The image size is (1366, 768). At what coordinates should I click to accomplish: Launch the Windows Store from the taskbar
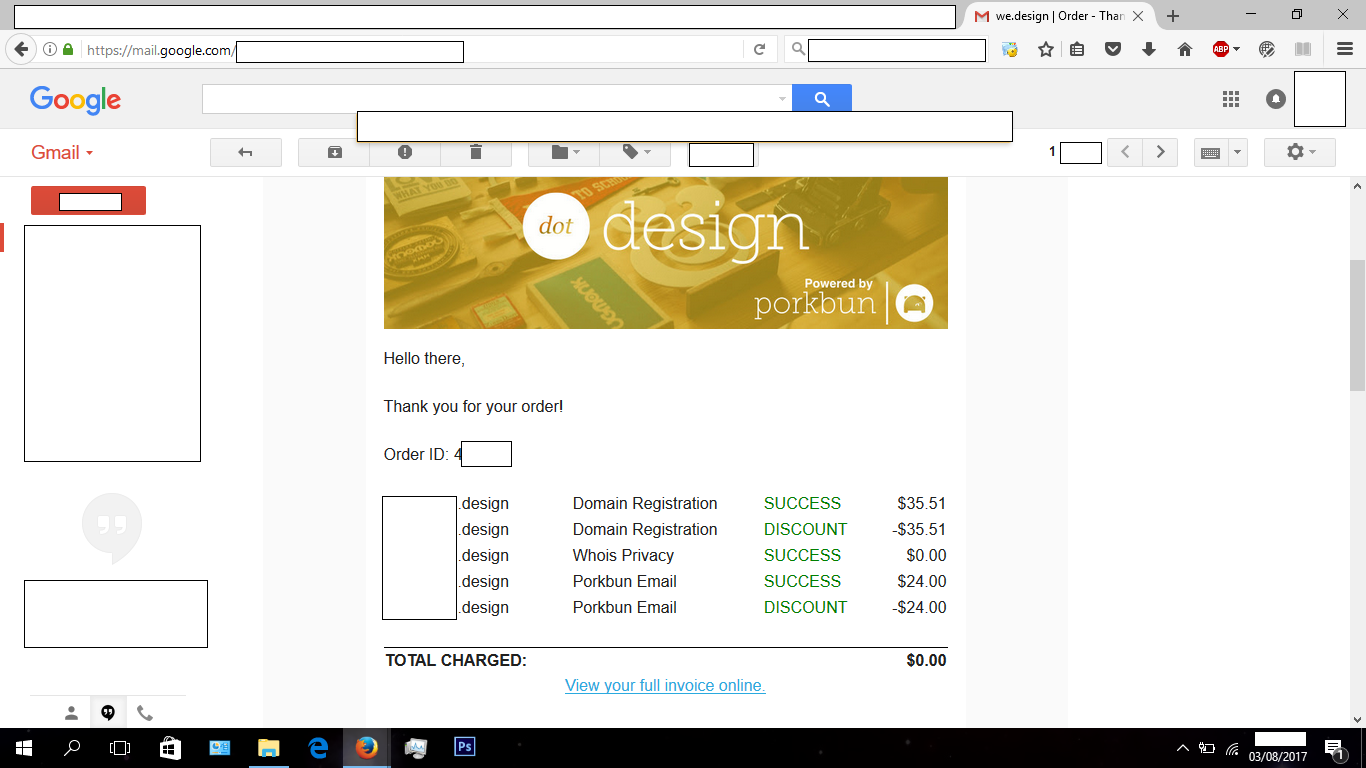point(170,748)
